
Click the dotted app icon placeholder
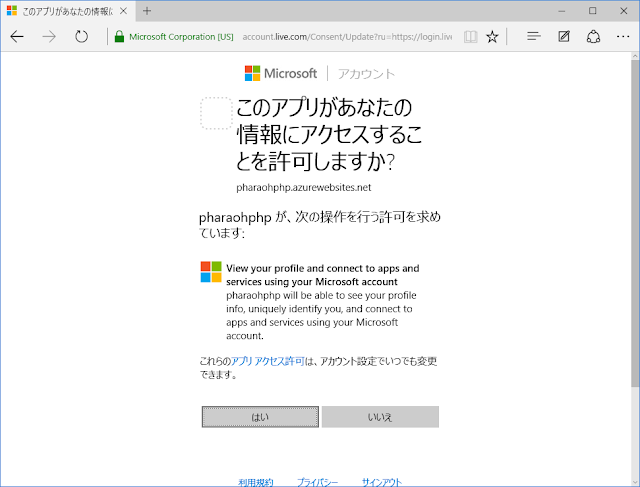216,113
